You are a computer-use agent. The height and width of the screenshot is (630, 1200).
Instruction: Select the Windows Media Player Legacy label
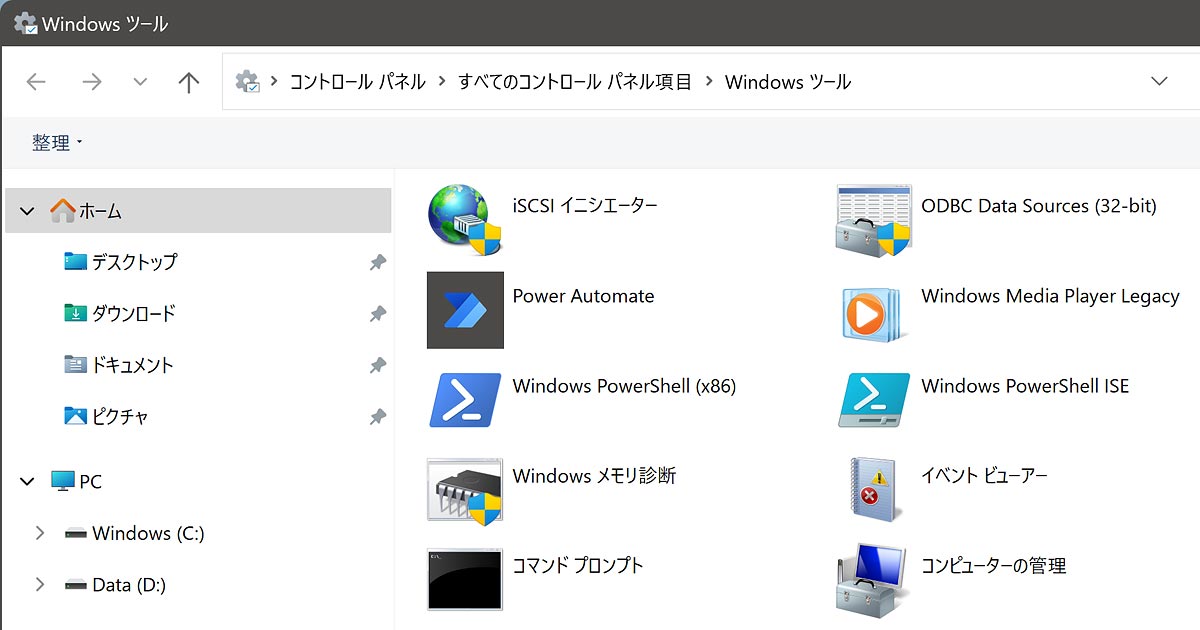click(x=1050, y=296)
